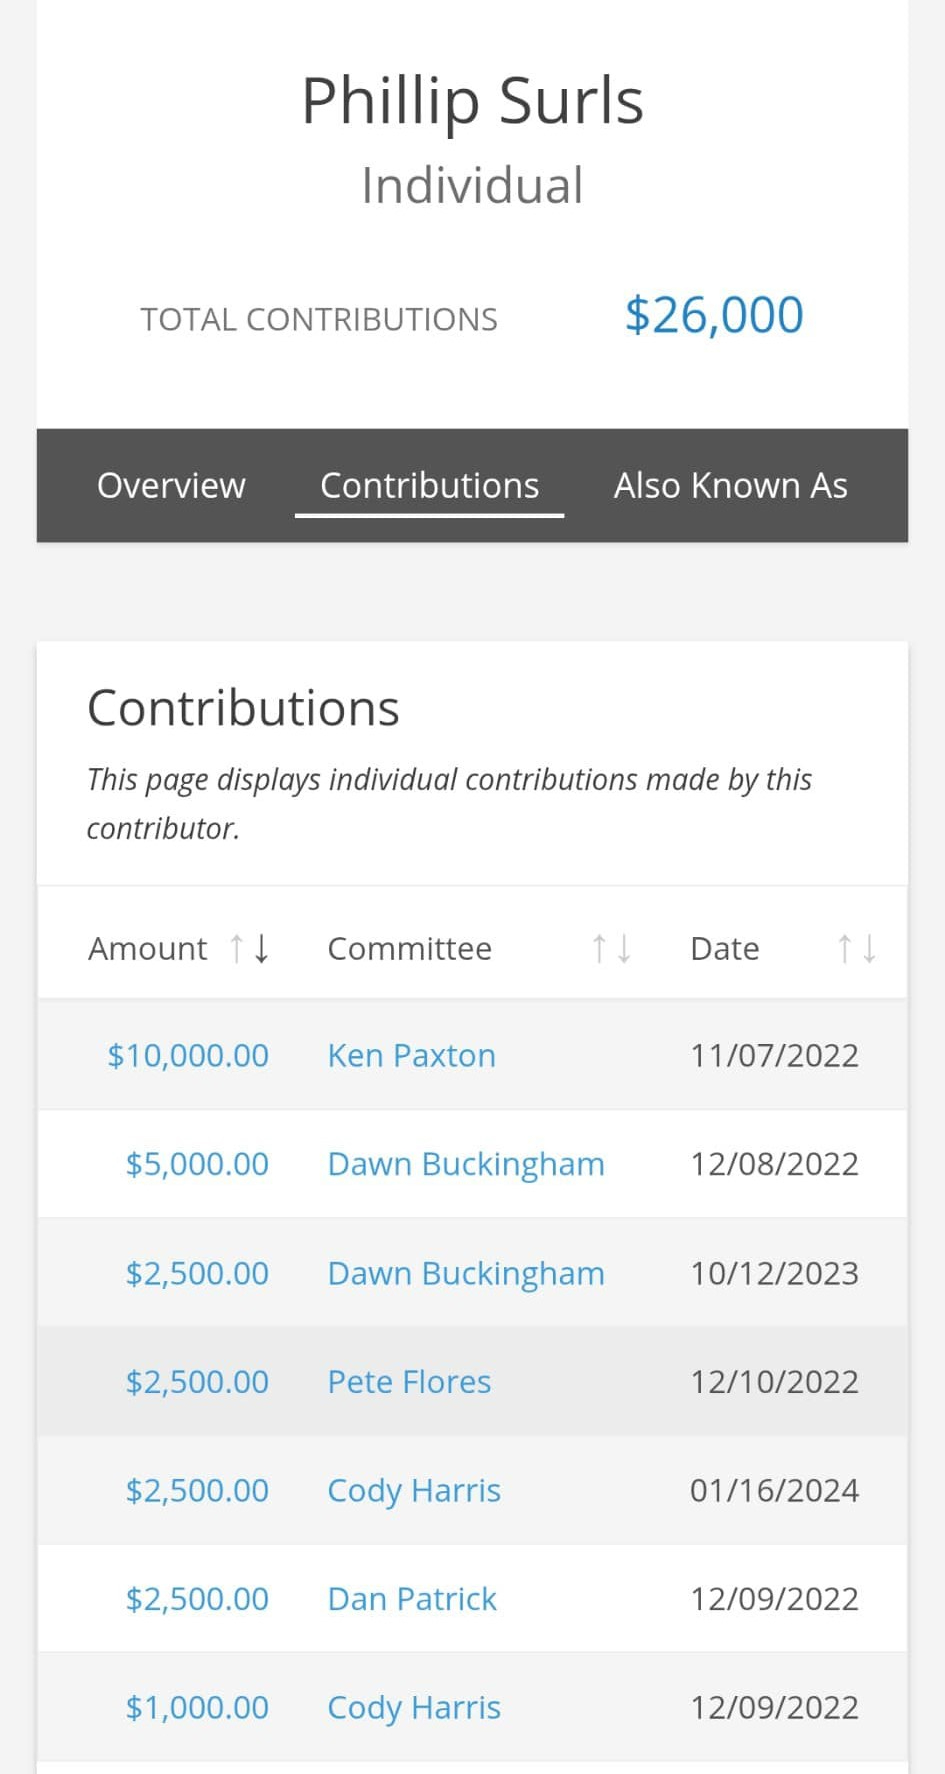Click the $1,000.00 contribution amount
Image resolution: width=945 pixels, height=1774 pixels.
[x=197, y=1707]
